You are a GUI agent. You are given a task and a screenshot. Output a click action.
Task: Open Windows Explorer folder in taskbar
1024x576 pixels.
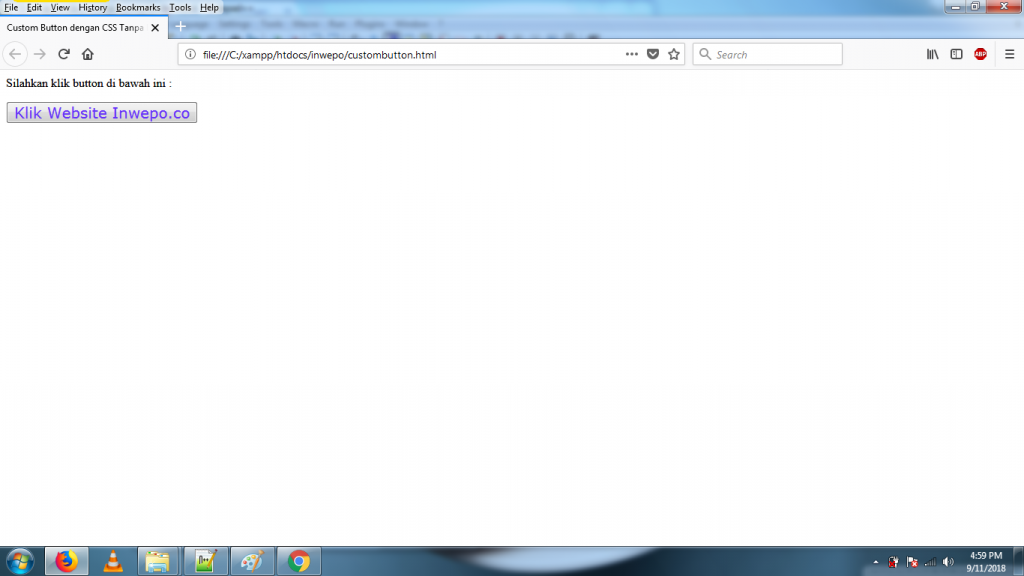(x=158, y=561)
